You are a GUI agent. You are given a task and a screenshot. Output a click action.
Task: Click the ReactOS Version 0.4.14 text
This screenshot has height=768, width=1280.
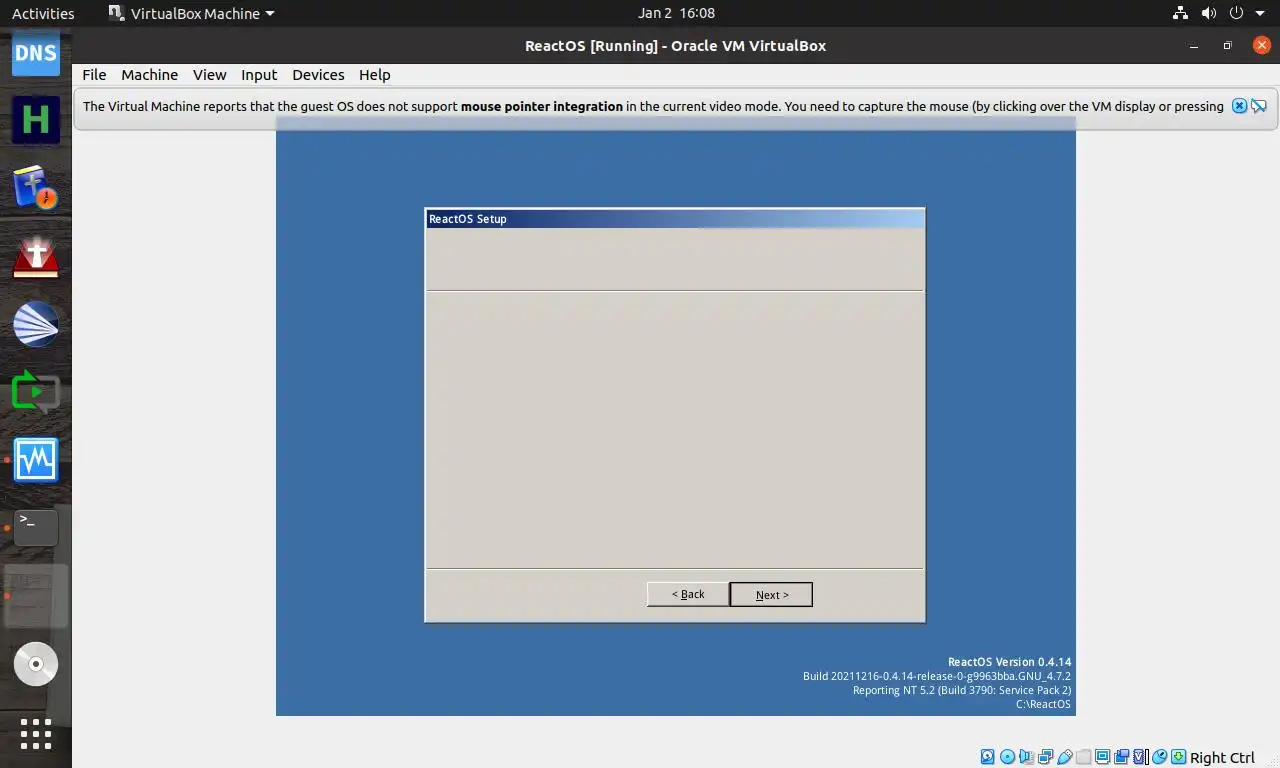pyautogui.click(x=1009, y=662)
